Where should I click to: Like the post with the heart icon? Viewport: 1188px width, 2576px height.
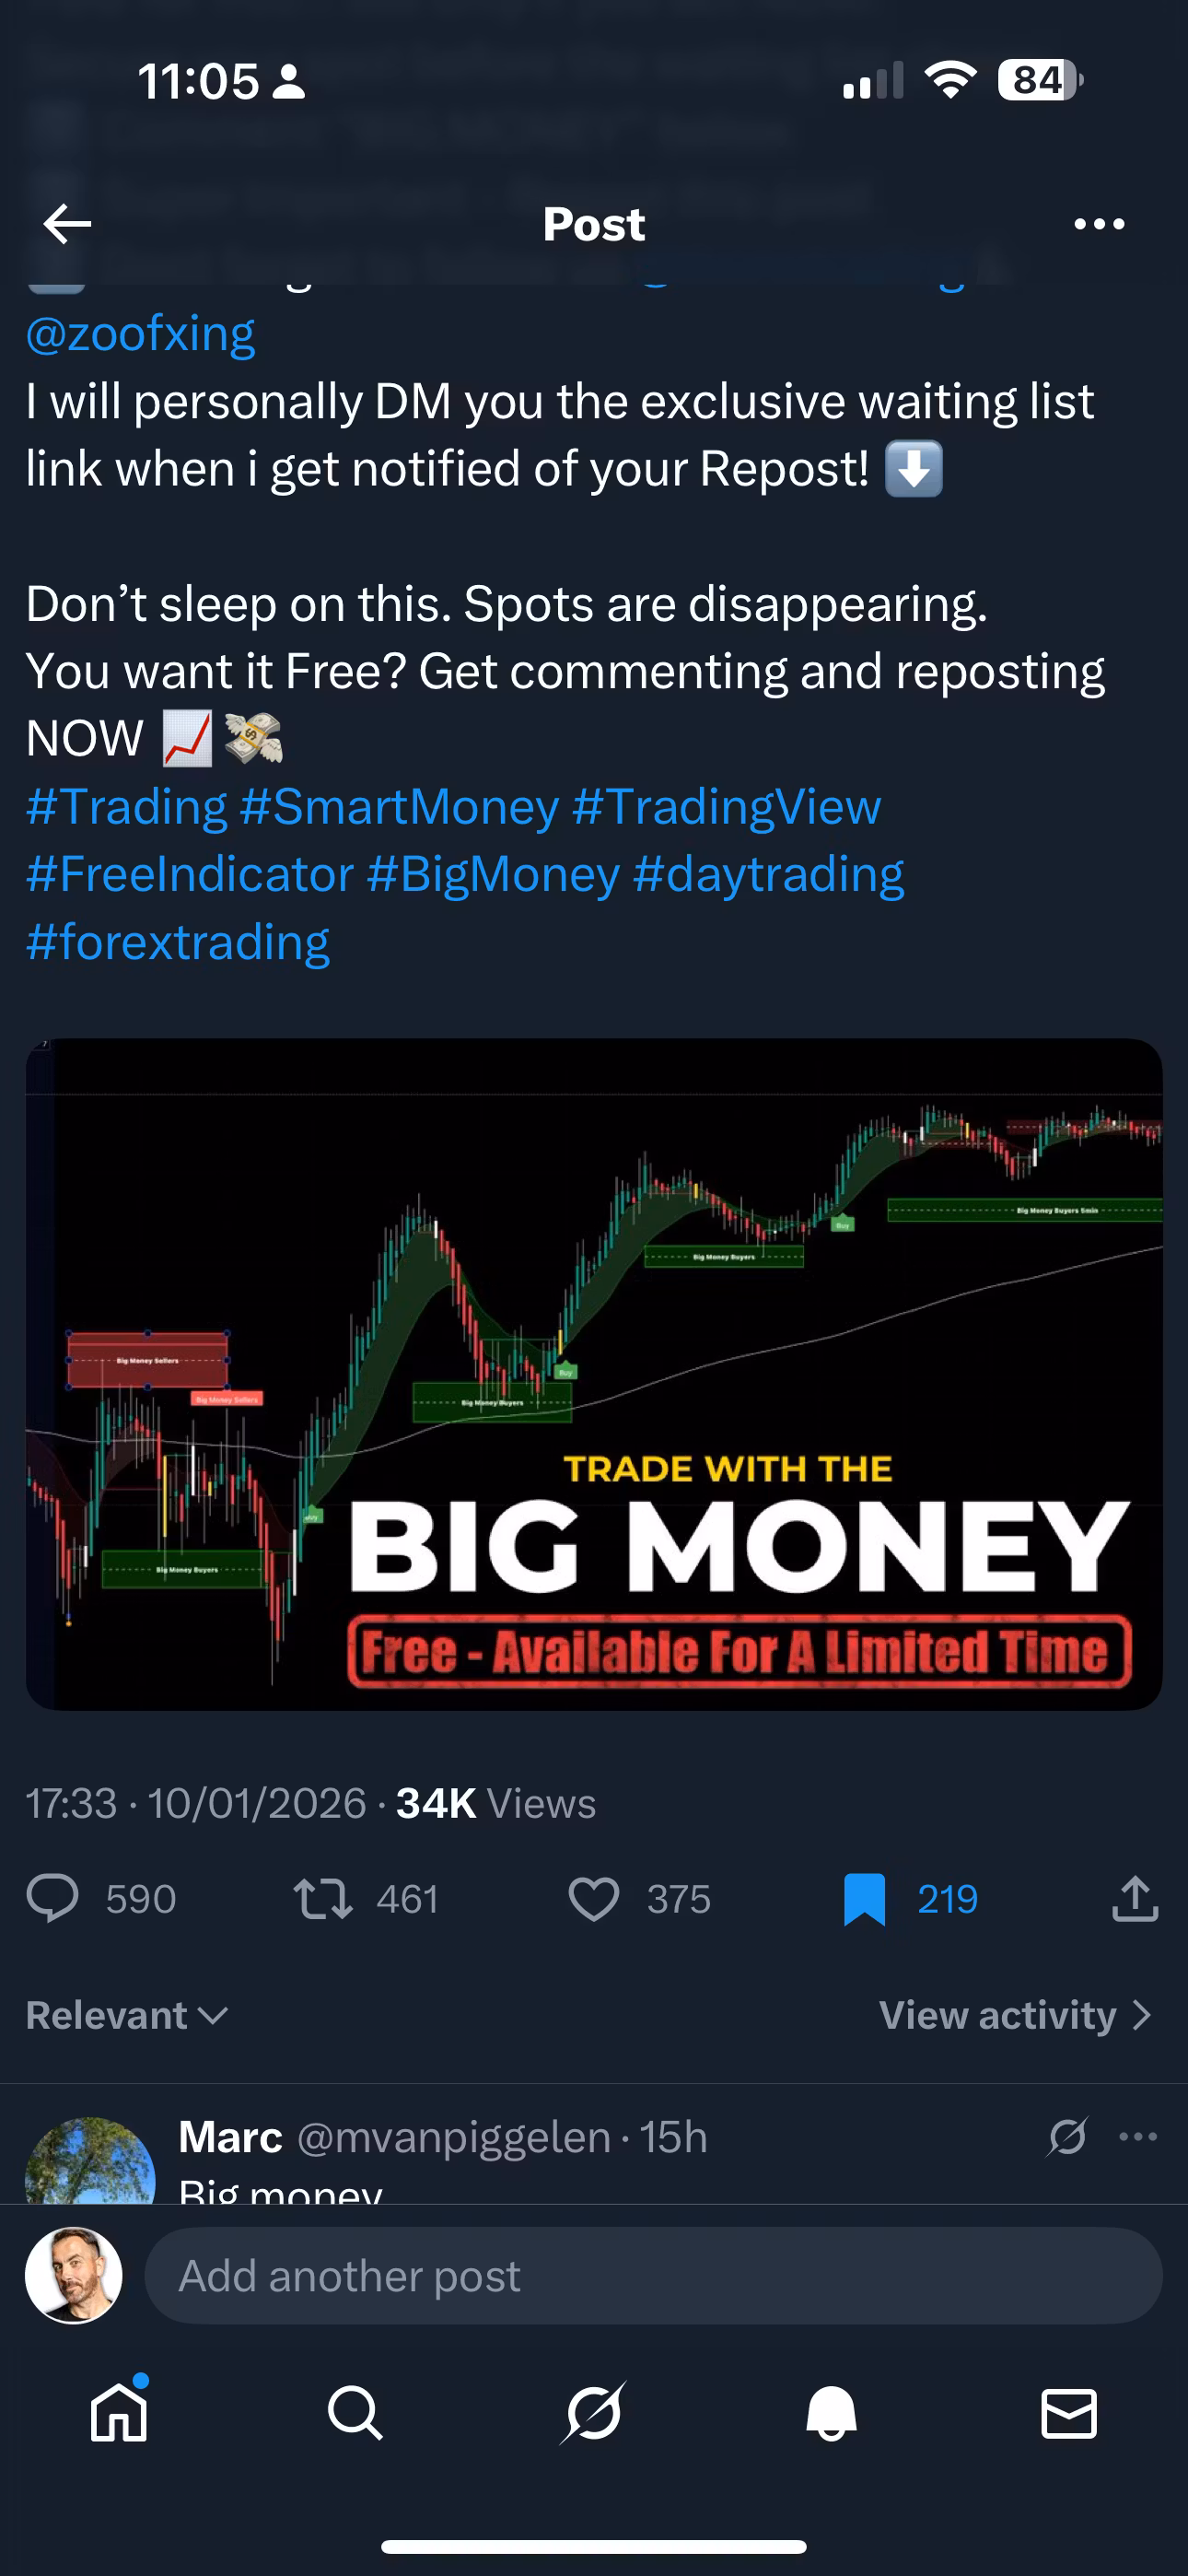click(x=594, y=1898)
